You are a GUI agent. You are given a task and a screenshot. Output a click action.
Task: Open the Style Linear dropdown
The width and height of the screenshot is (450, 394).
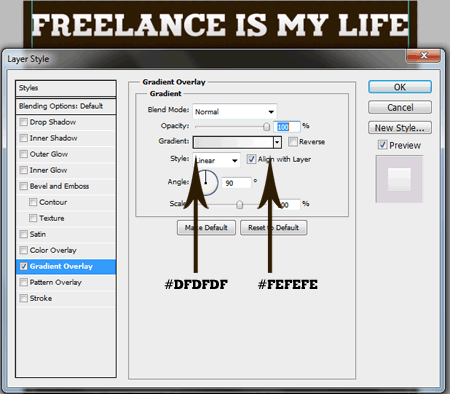click(216, 160)
